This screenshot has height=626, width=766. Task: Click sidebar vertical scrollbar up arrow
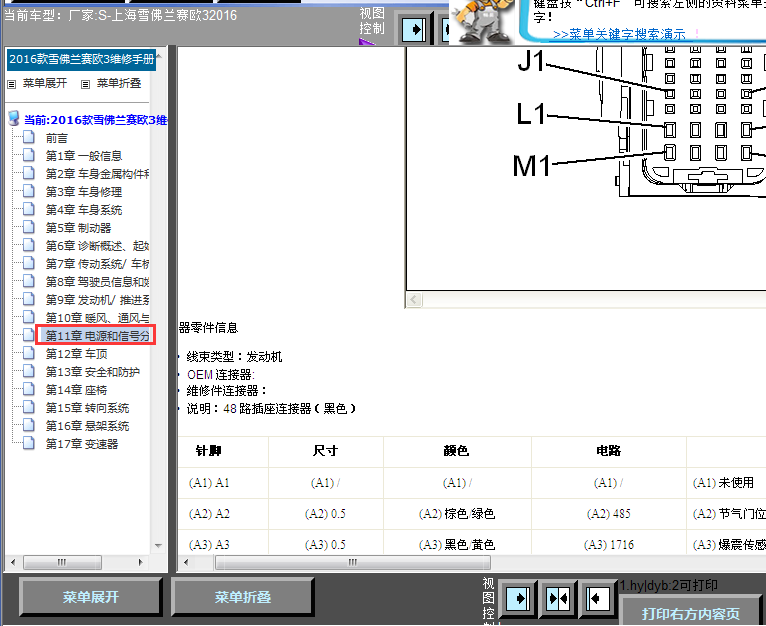pos(158,56)
